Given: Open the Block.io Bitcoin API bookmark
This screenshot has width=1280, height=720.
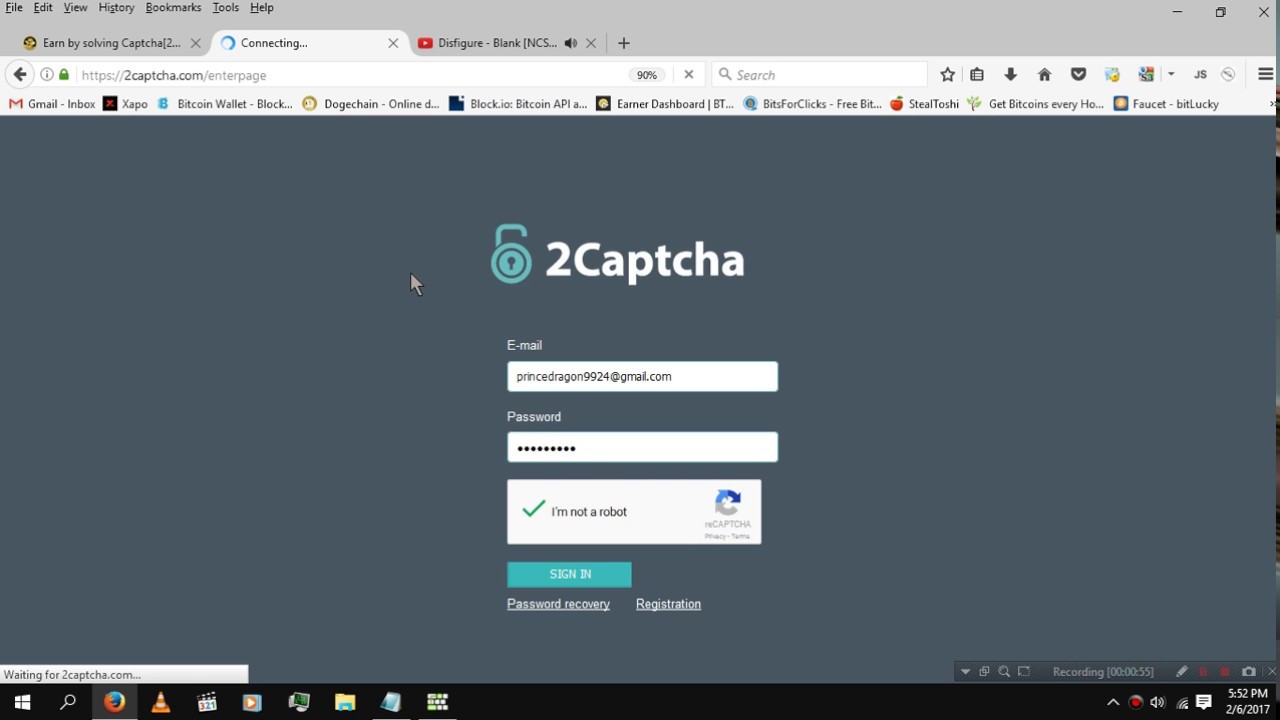Looking at the screenshot, I should [518, 104].
